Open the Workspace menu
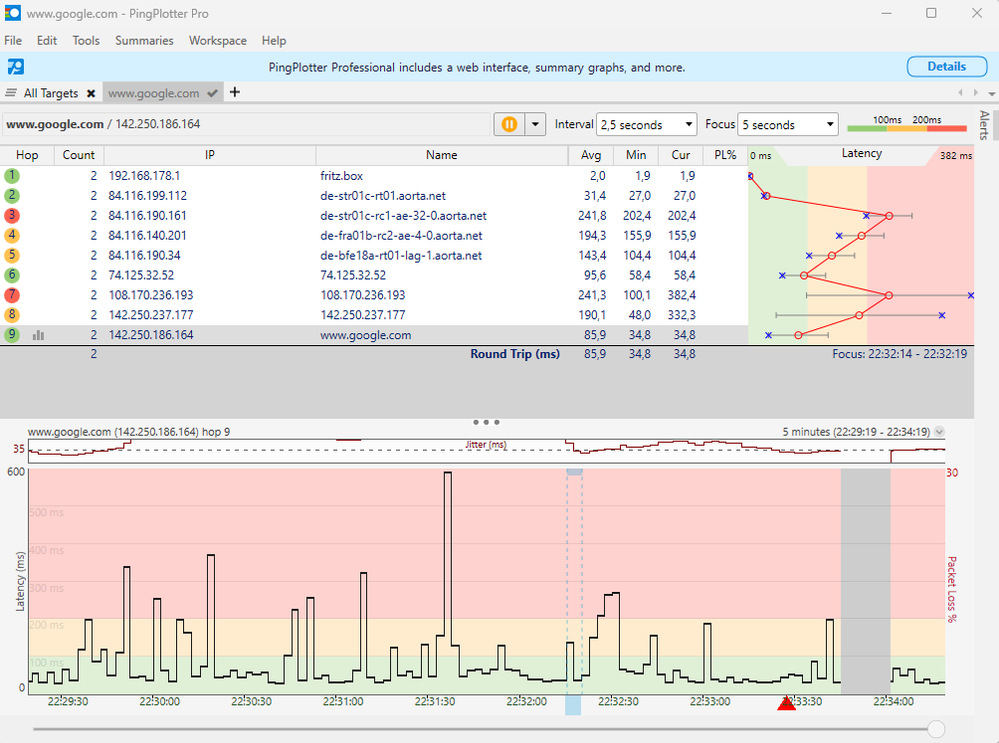 click(217, 41)
